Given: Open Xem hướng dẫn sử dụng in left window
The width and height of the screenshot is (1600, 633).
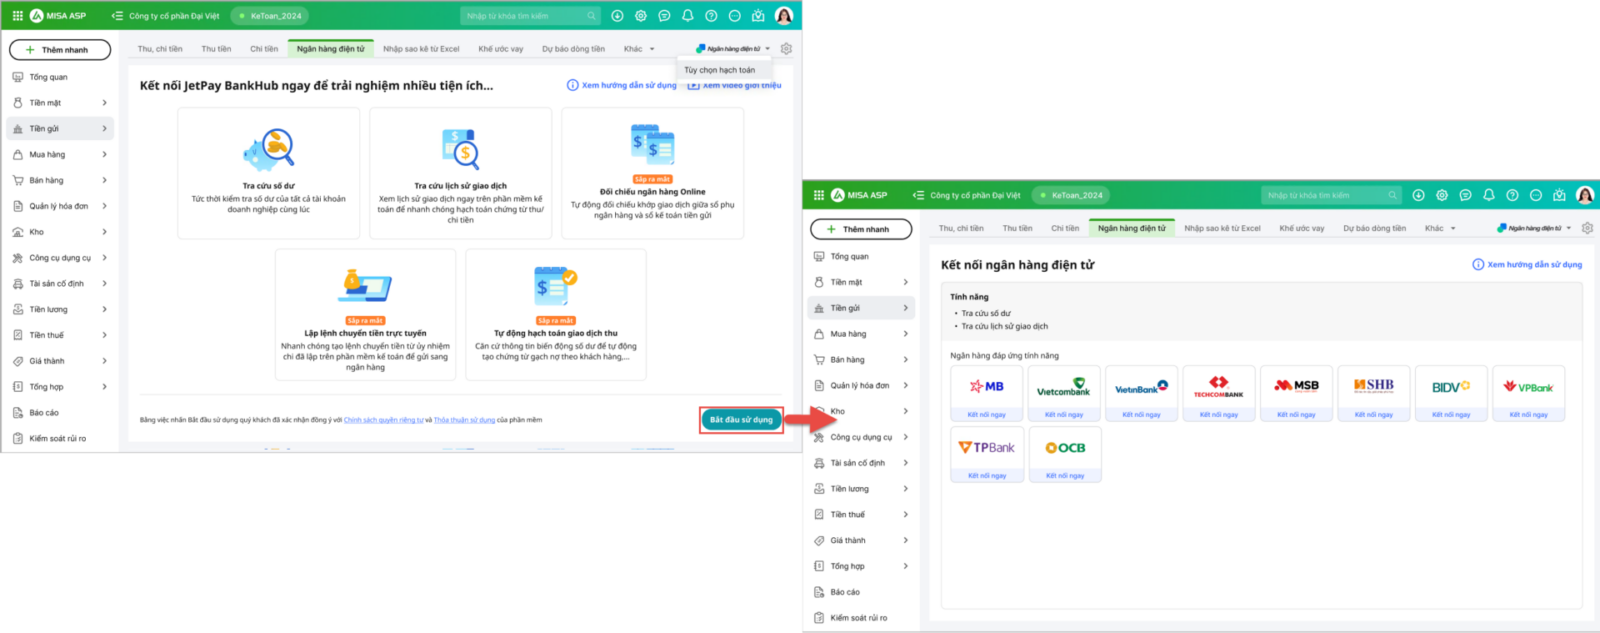Looking at the screenshot, I should [622, 85].
